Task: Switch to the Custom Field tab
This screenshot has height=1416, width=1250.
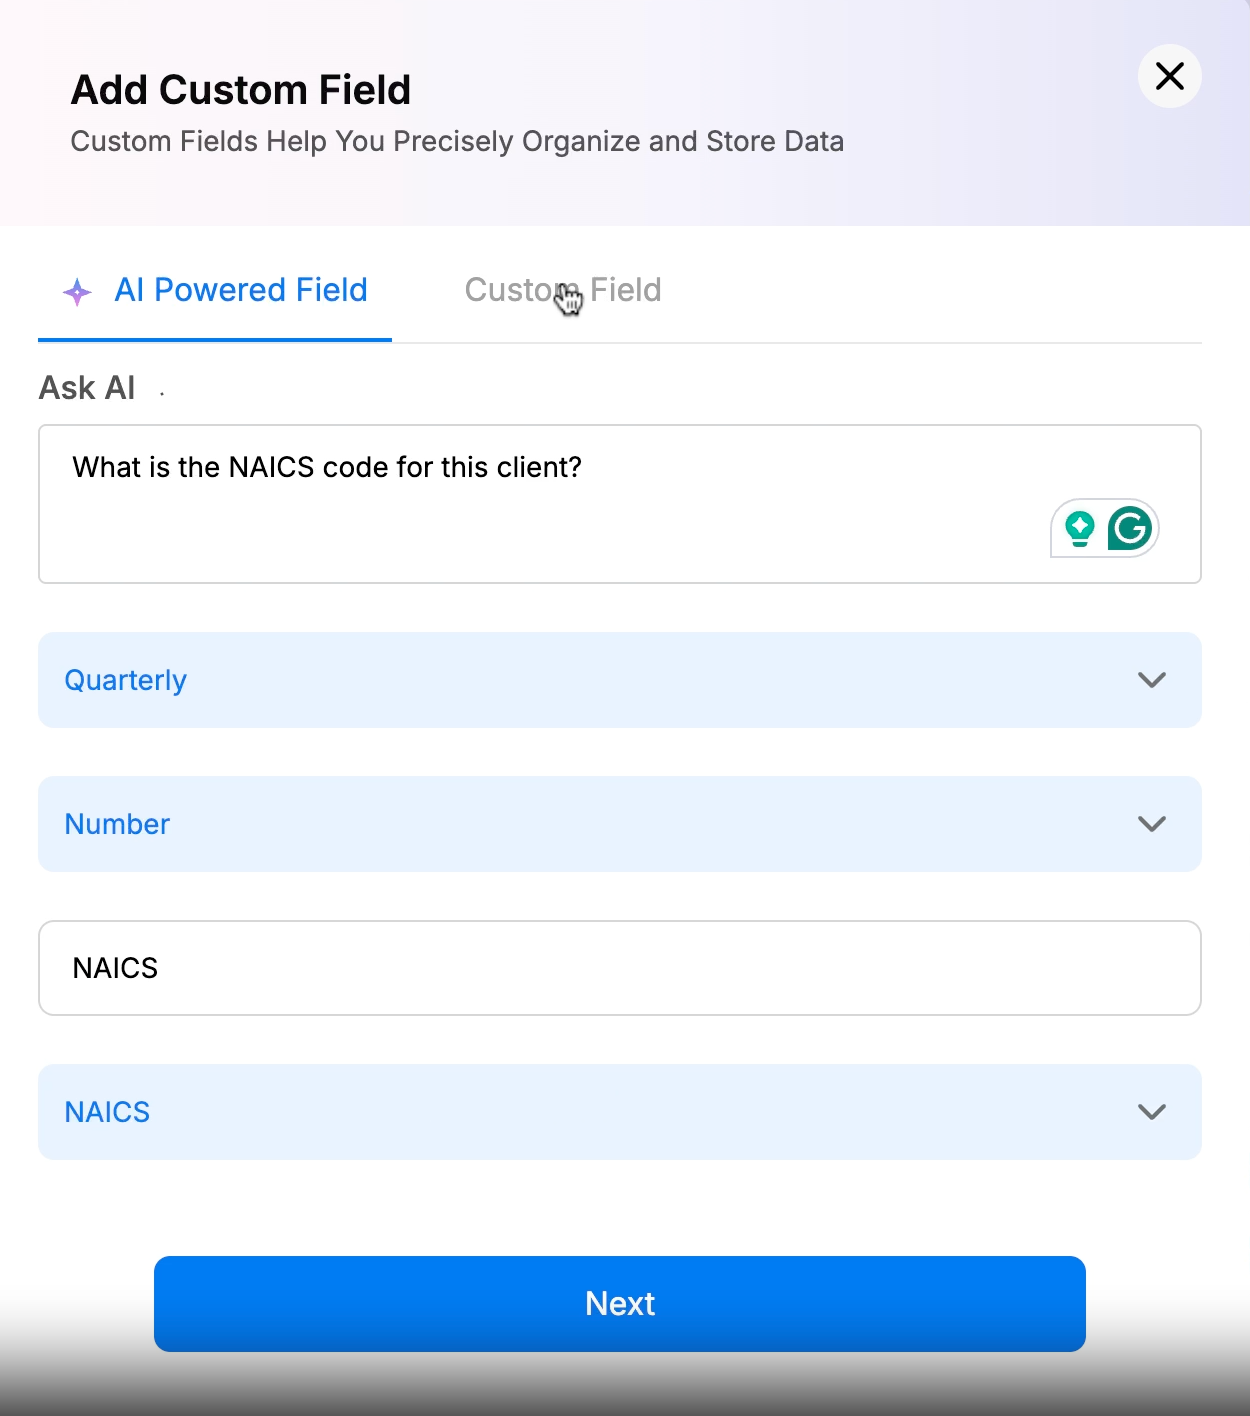Action: [x=563, y=290]
